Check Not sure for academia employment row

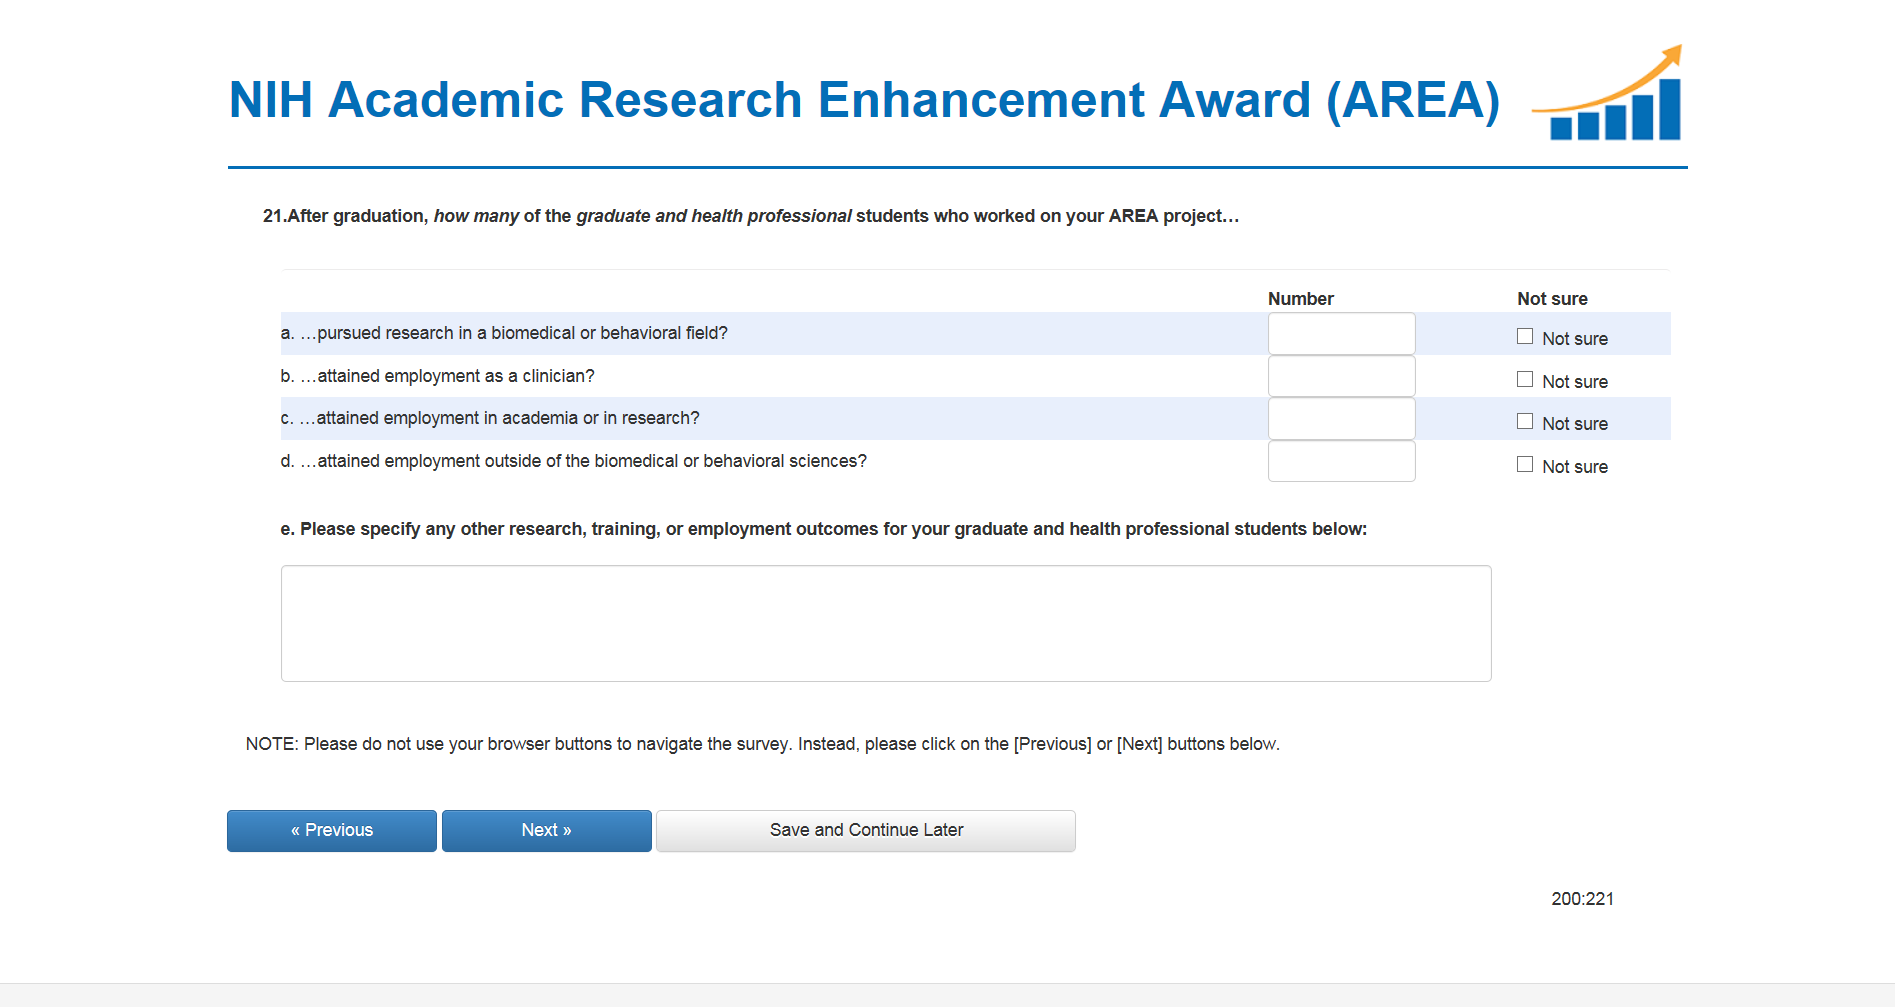tap(1525, 422)
